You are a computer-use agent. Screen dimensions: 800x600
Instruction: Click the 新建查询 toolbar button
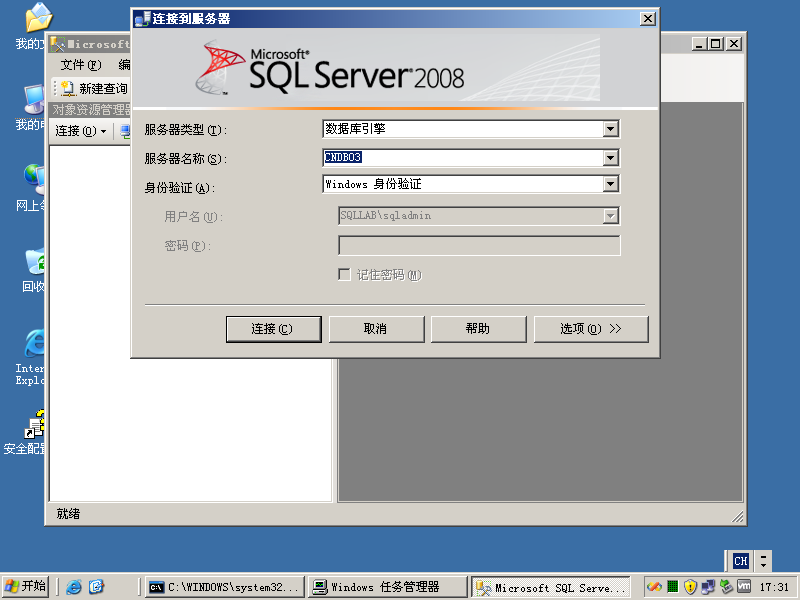tap(94, 88)
